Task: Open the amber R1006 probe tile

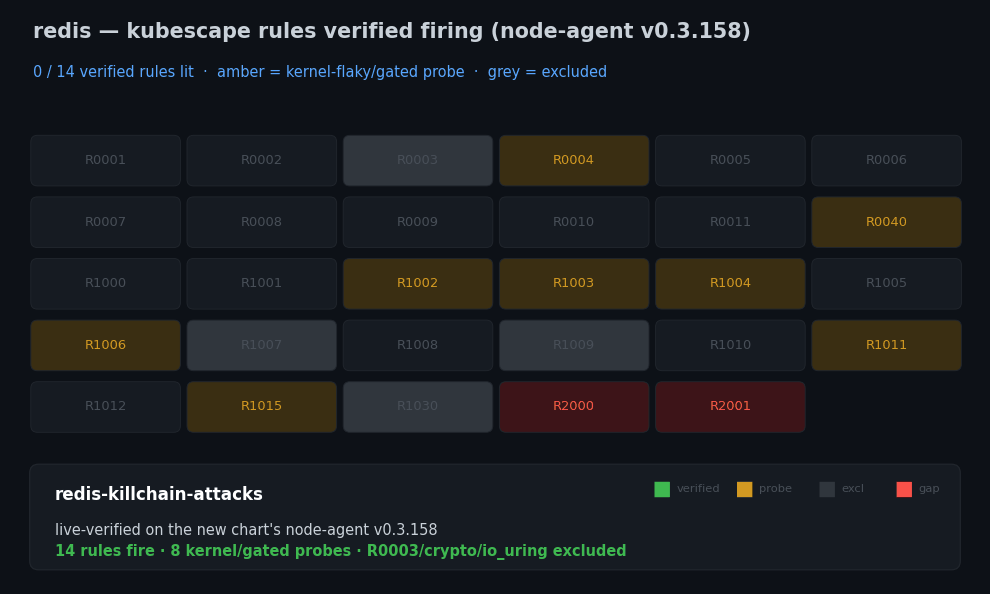Action: (x=105, y=345)
